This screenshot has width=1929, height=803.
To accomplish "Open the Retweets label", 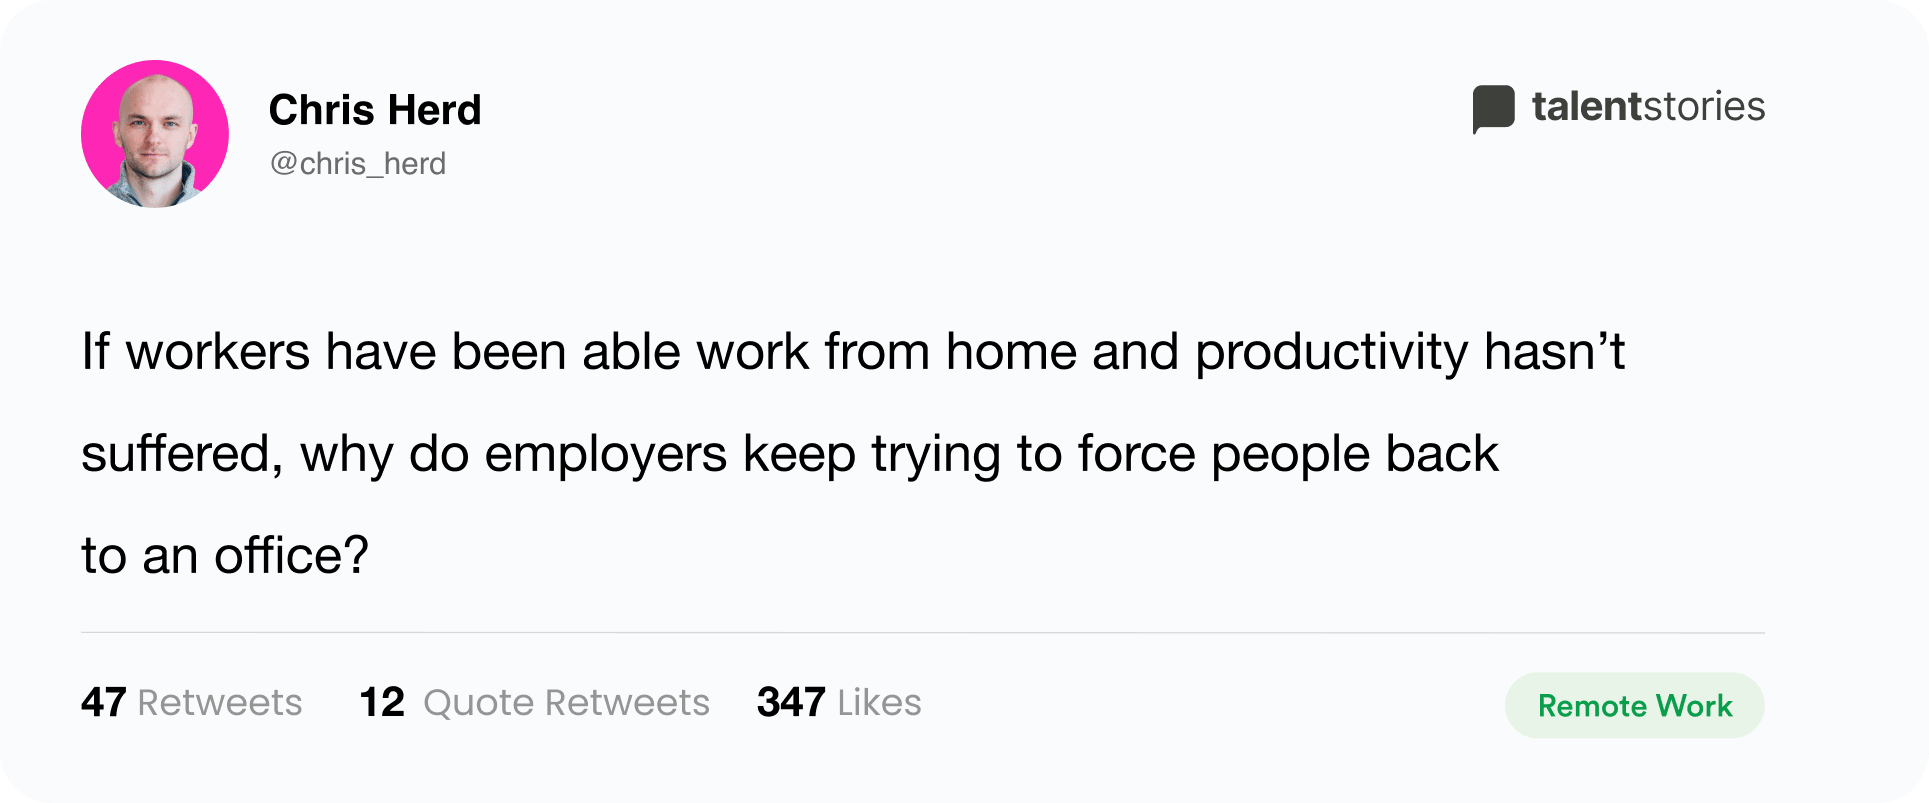I will click(220, 702).
